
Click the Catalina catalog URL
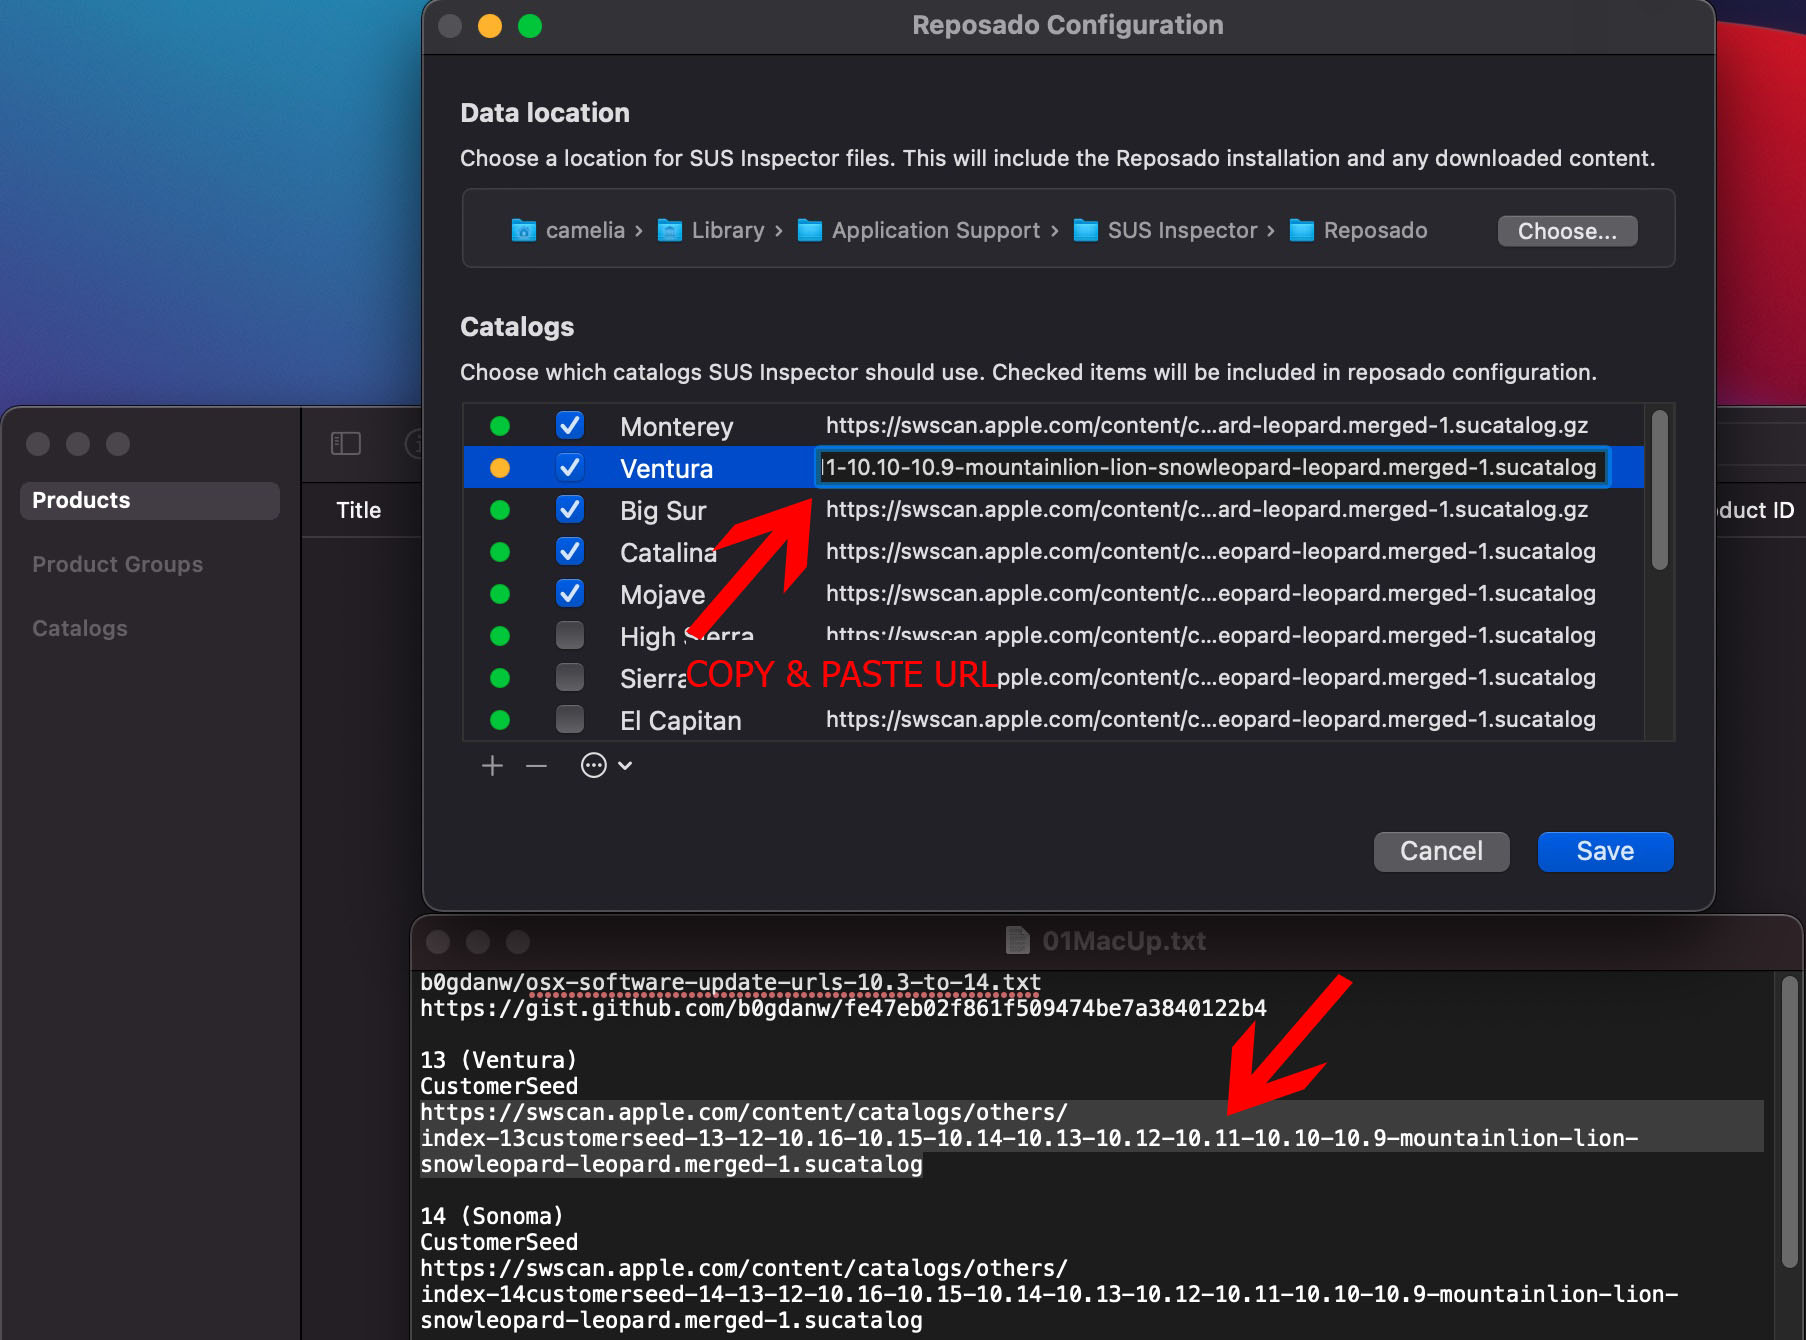[x=1211, y=552]
